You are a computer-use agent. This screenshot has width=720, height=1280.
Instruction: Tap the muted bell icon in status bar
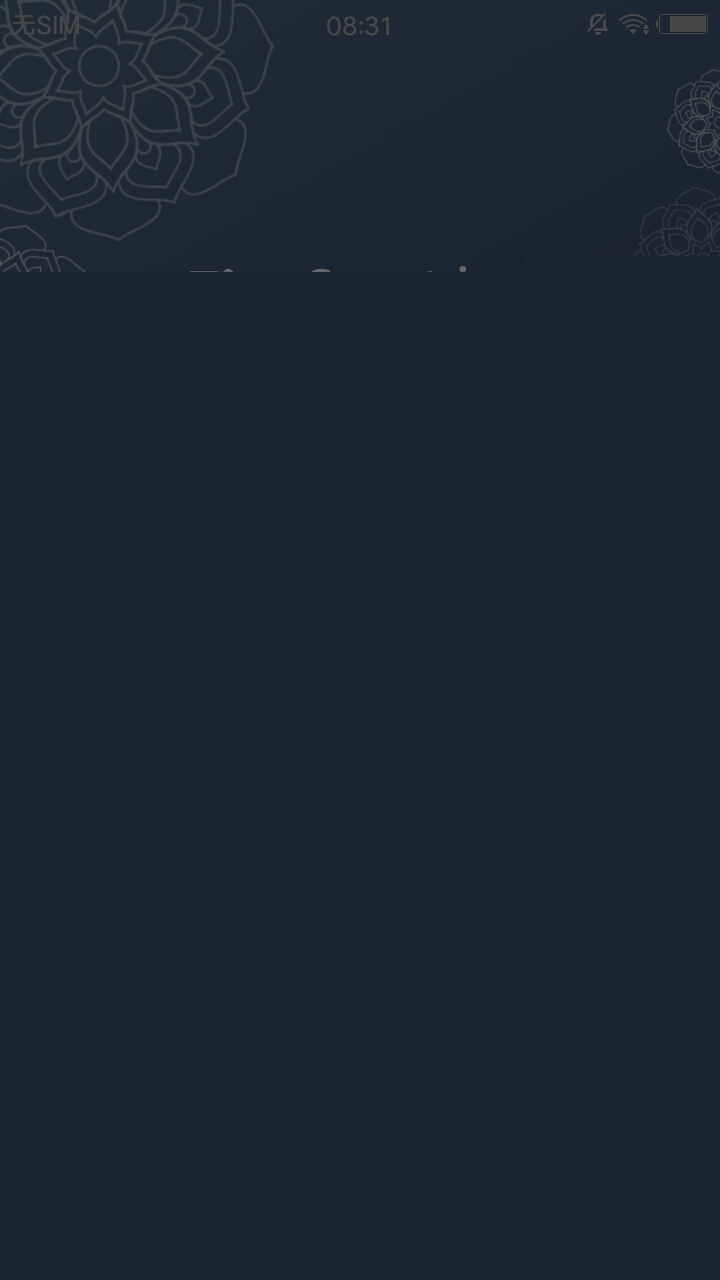598,25
